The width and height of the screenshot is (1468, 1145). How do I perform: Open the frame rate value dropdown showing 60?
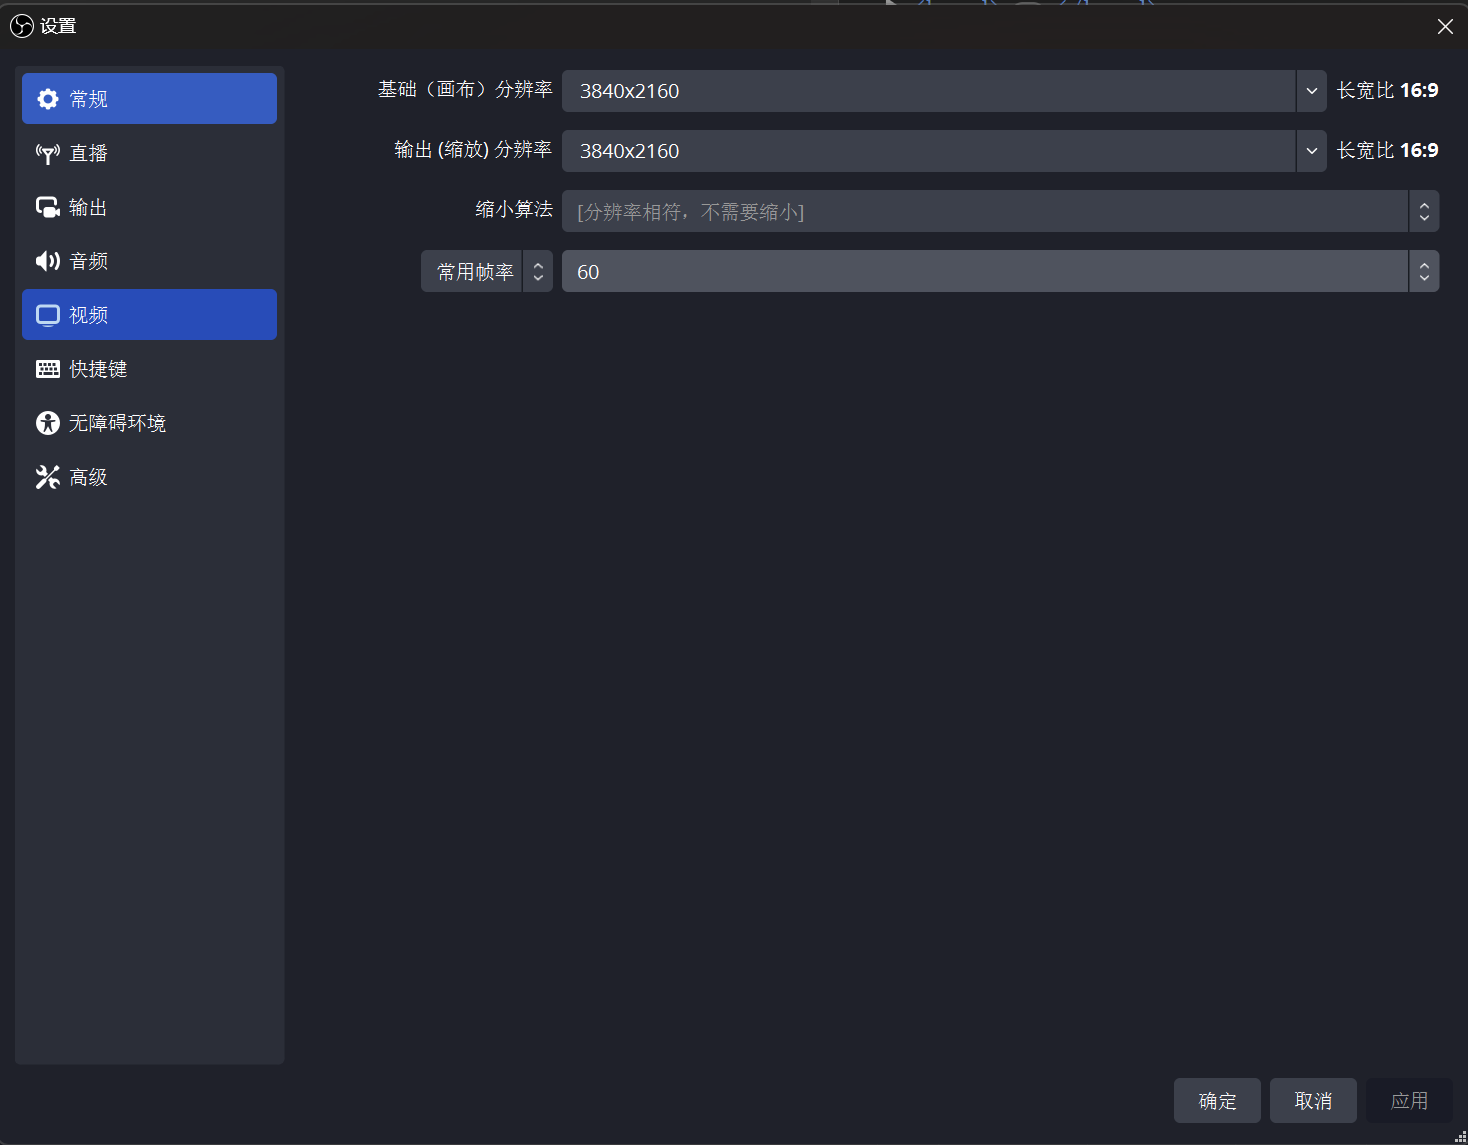1000,271
